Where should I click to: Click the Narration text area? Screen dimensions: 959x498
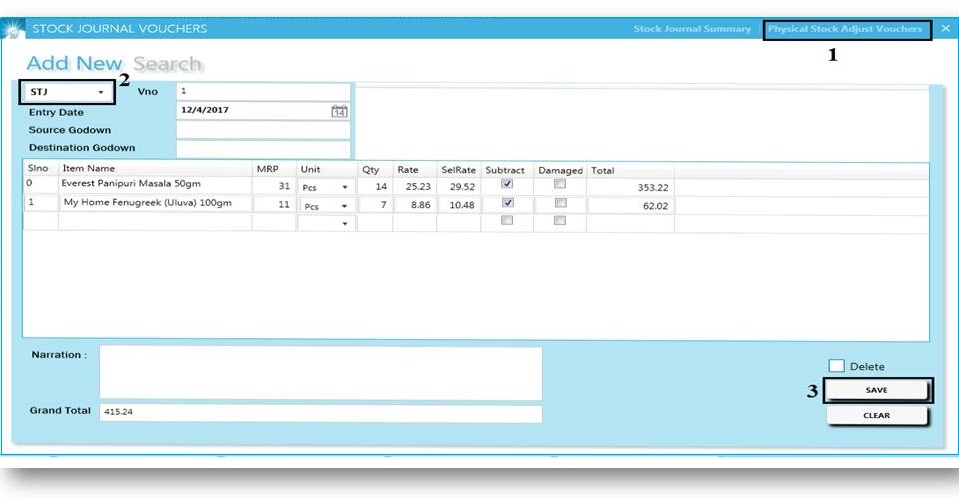point(320,373)
